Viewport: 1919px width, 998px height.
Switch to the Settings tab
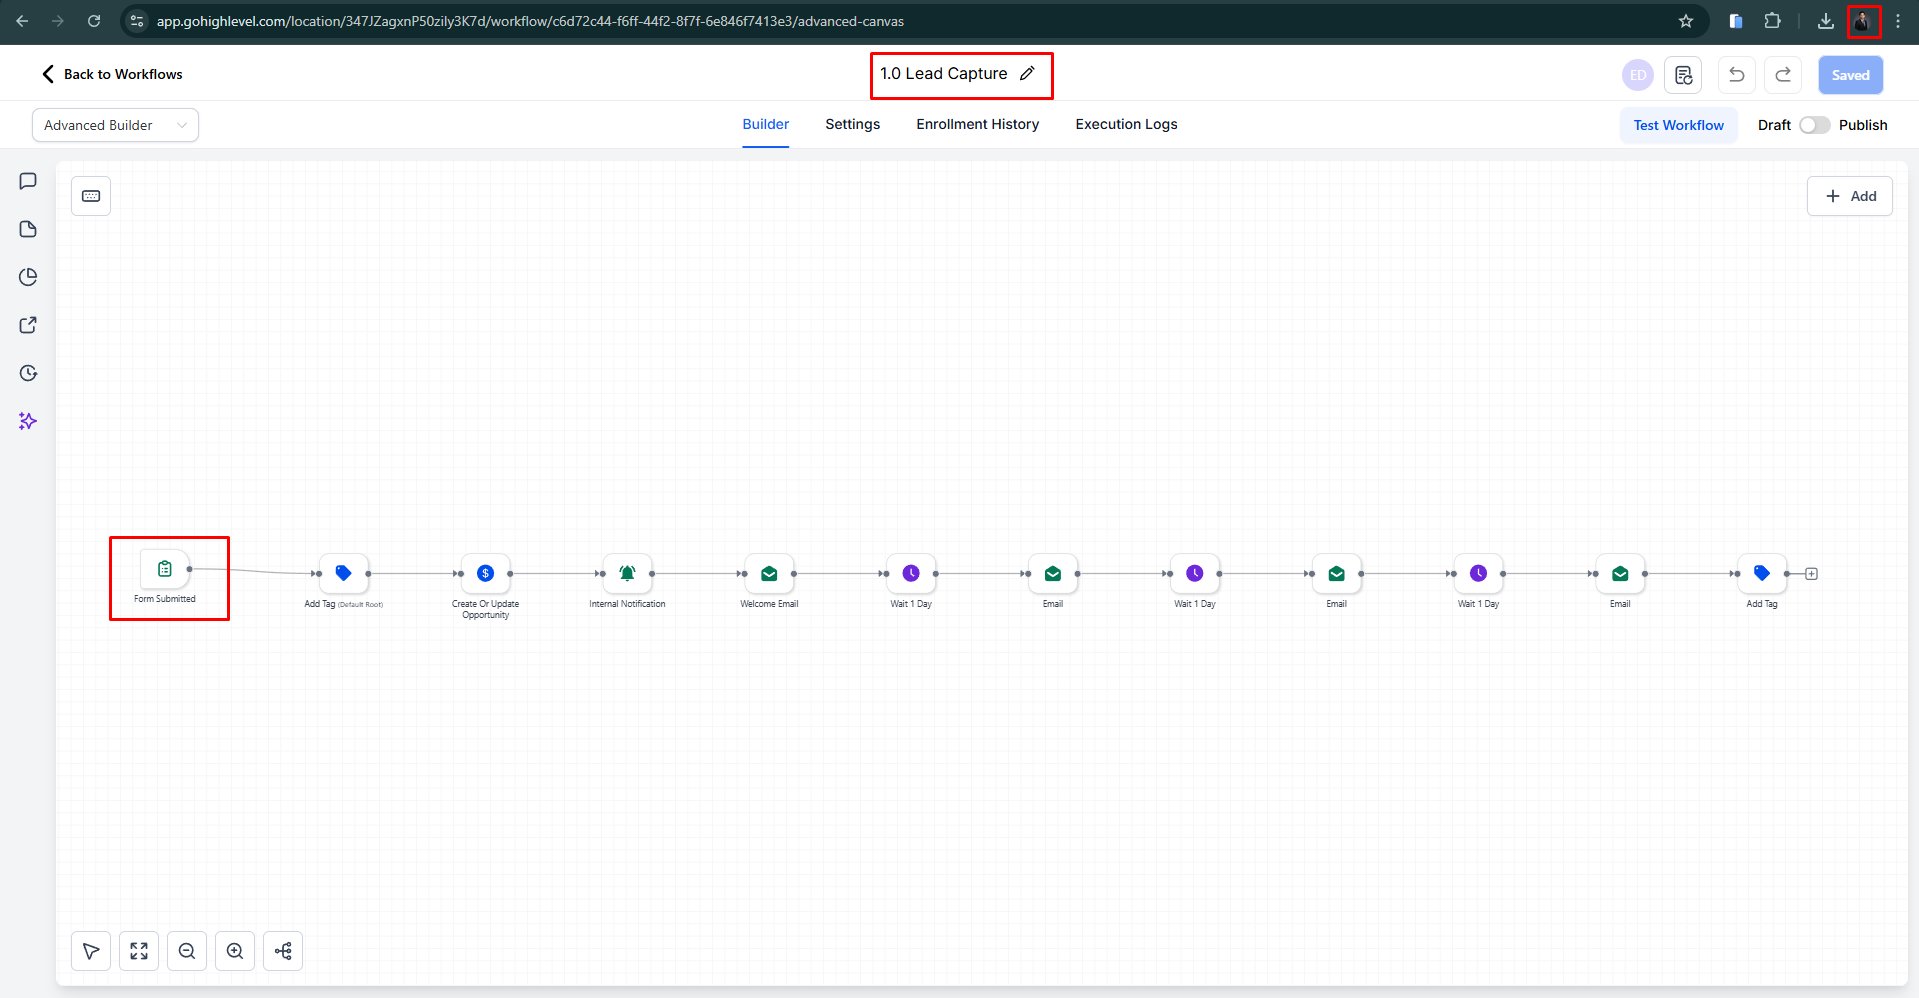pos(853,124)
